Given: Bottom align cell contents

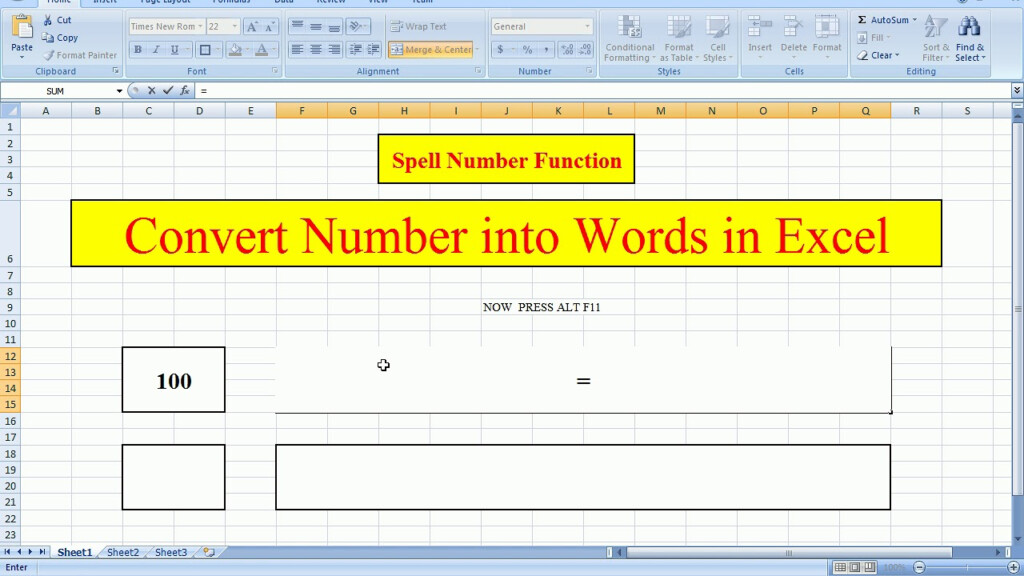Looking at the screenshot, I should [334, 27].
